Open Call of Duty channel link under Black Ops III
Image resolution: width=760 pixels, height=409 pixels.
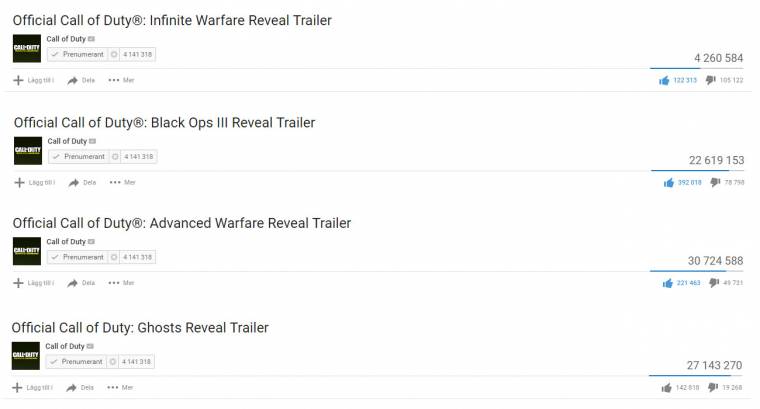click(67, 141)
